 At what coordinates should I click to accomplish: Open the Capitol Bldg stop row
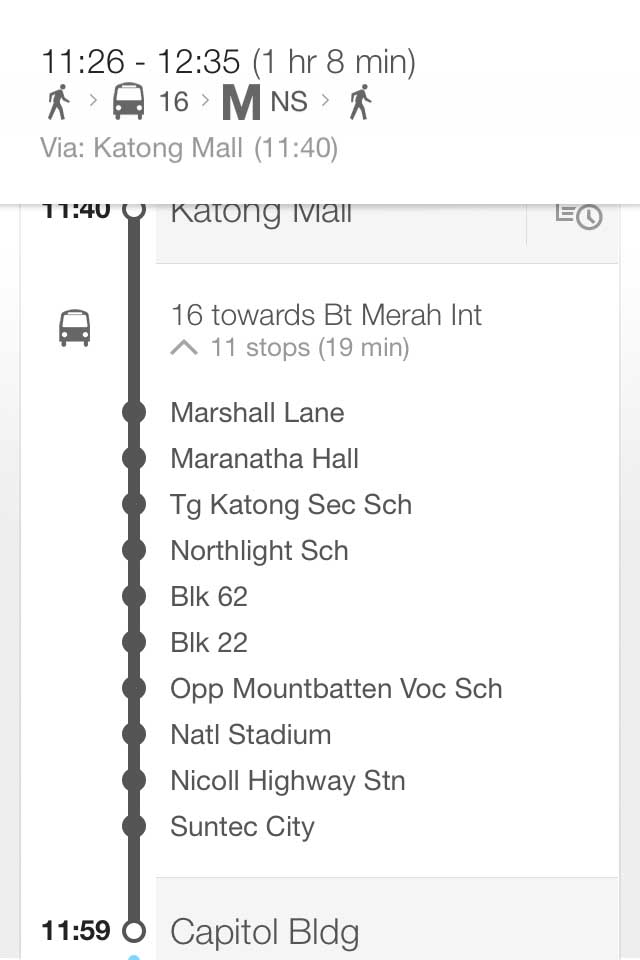click(x=264, y=932)
